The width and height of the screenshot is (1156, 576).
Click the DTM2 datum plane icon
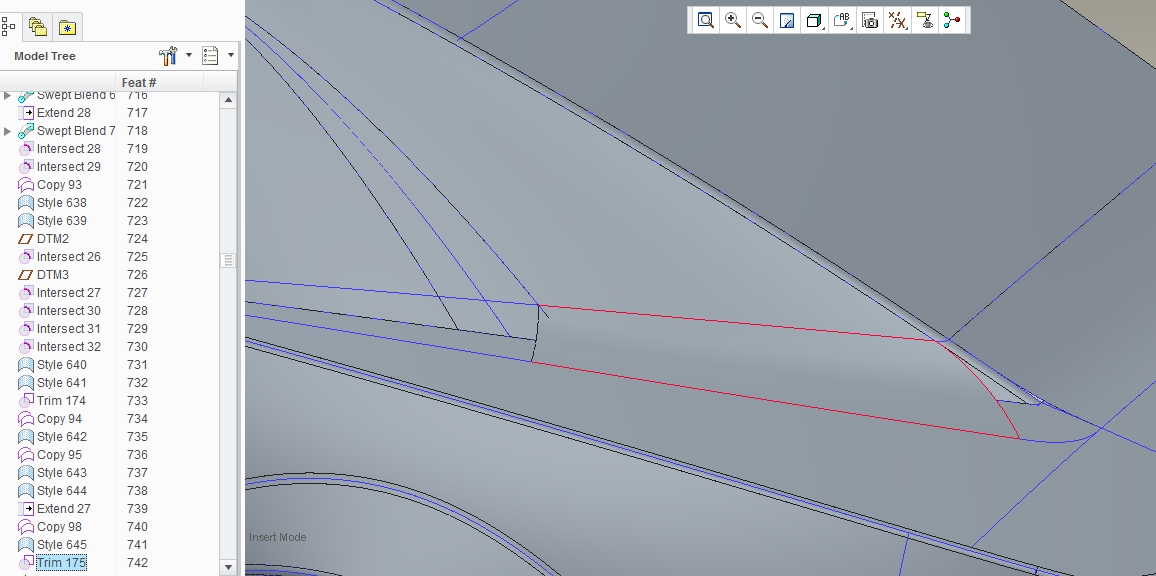pos(26,239)
